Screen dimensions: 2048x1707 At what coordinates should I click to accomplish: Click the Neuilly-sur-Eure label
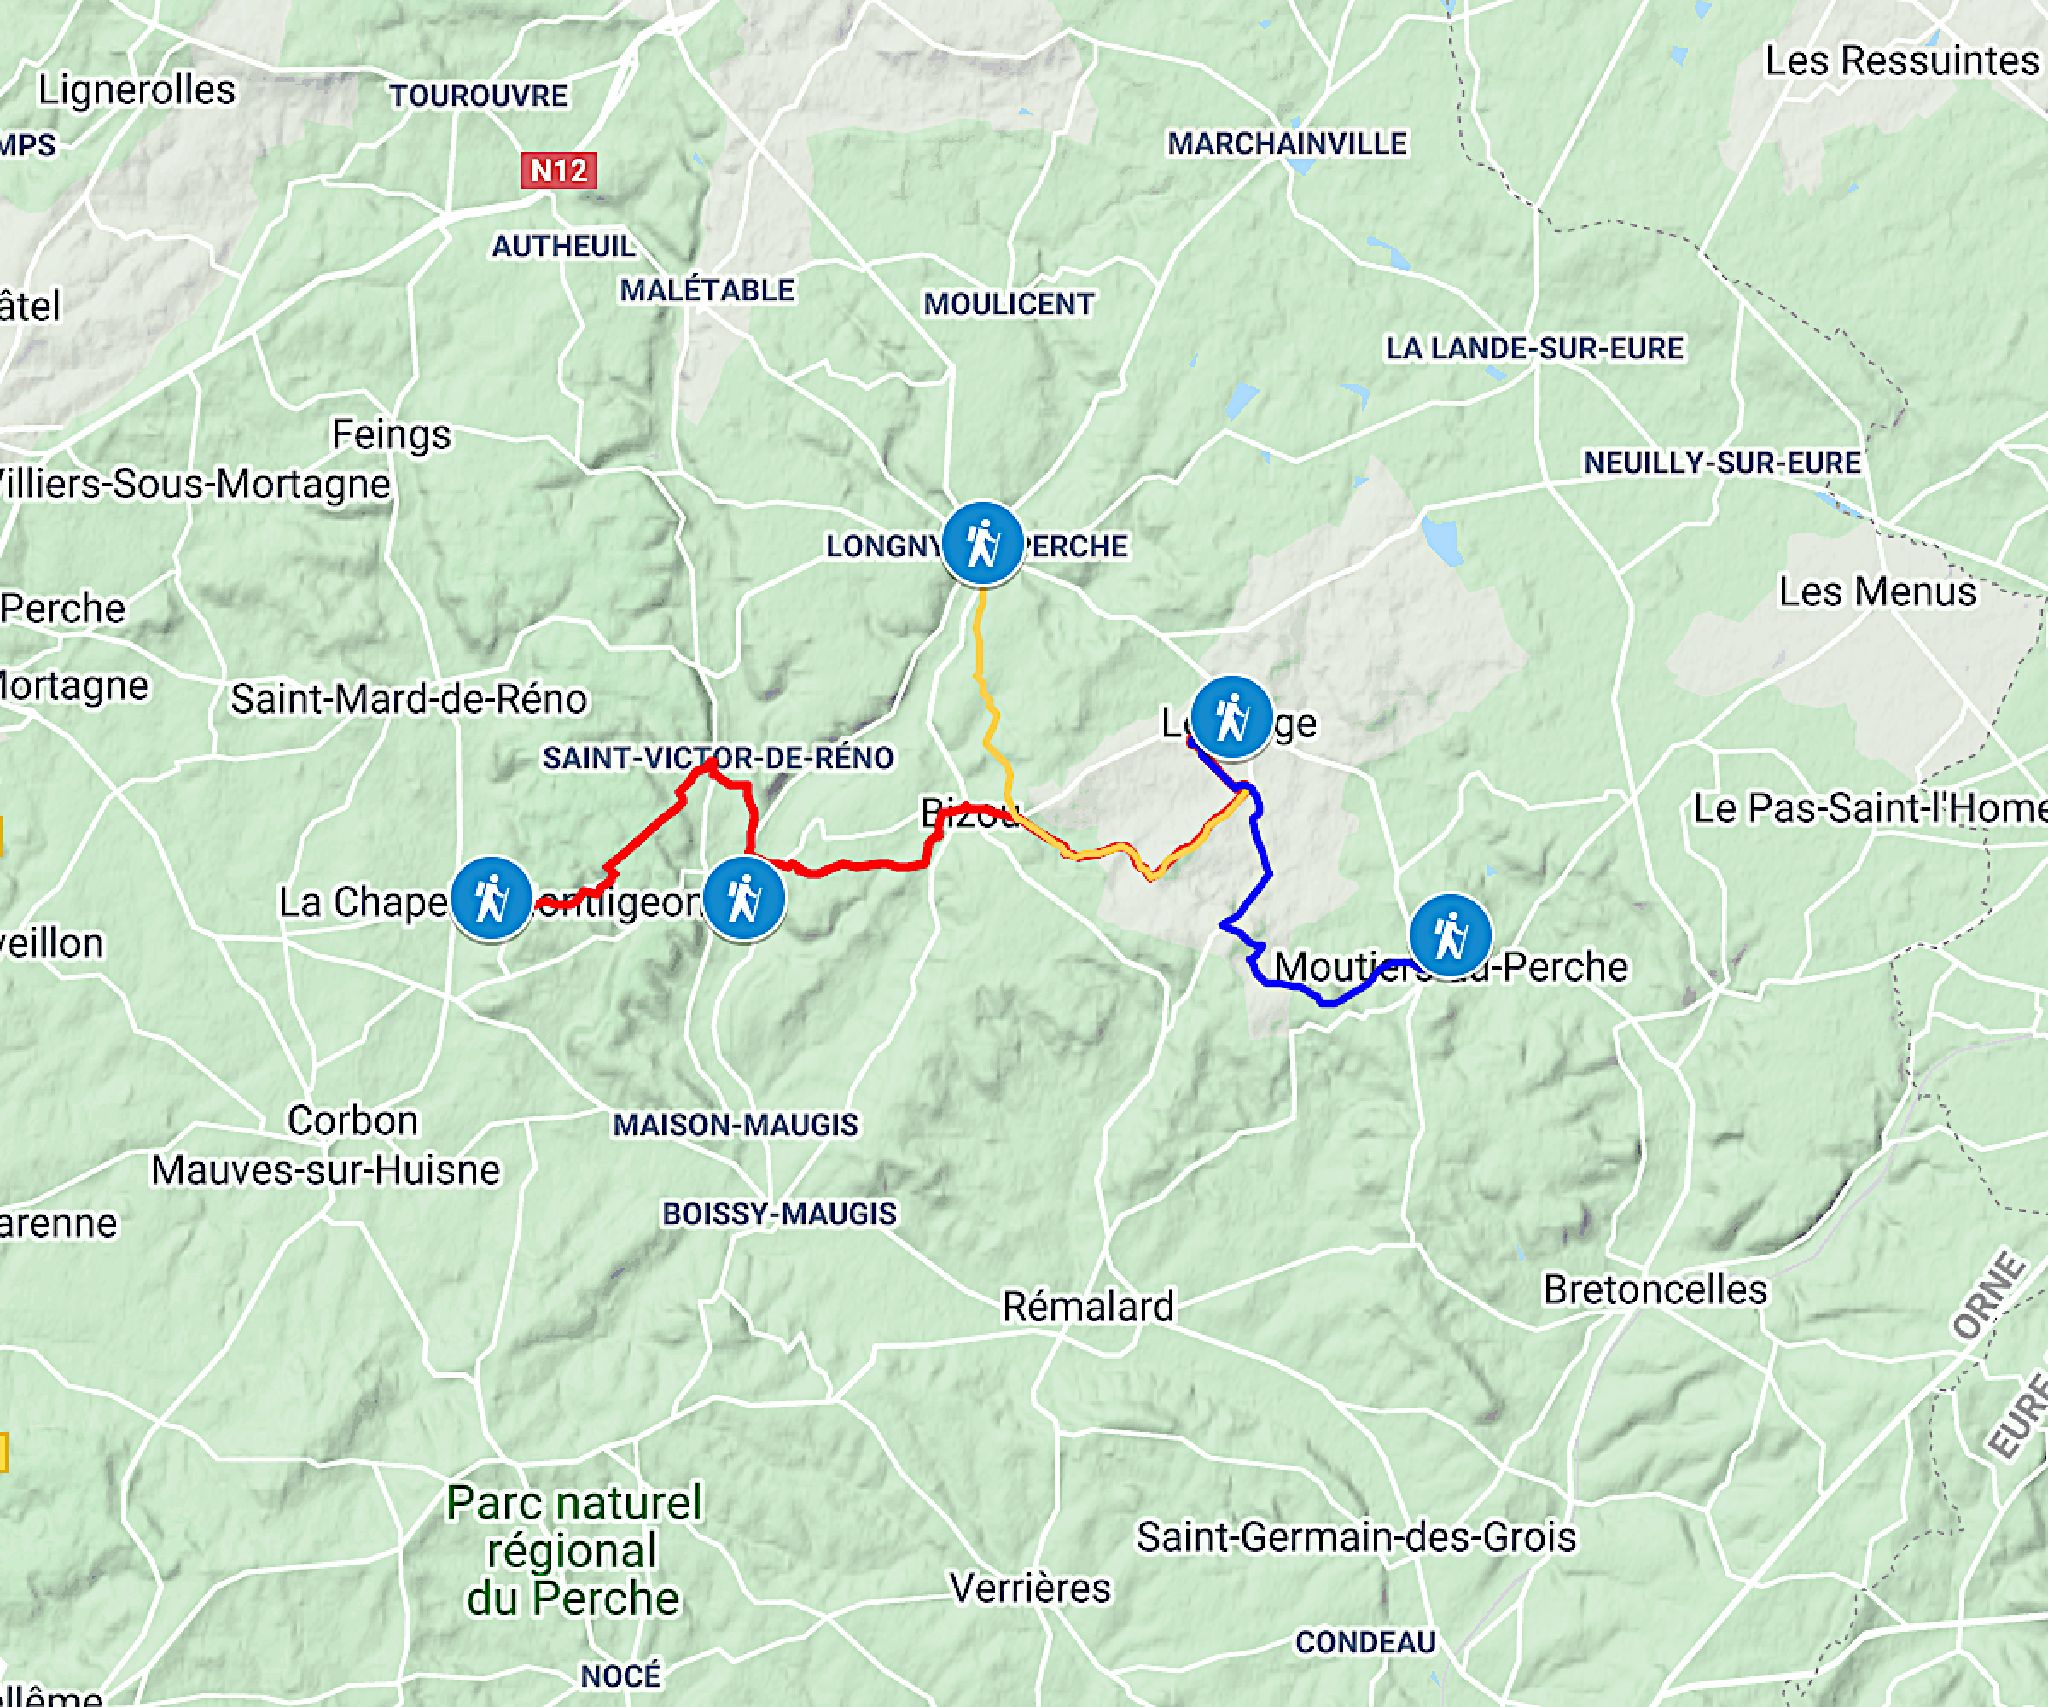click(x=1722, y=463)
